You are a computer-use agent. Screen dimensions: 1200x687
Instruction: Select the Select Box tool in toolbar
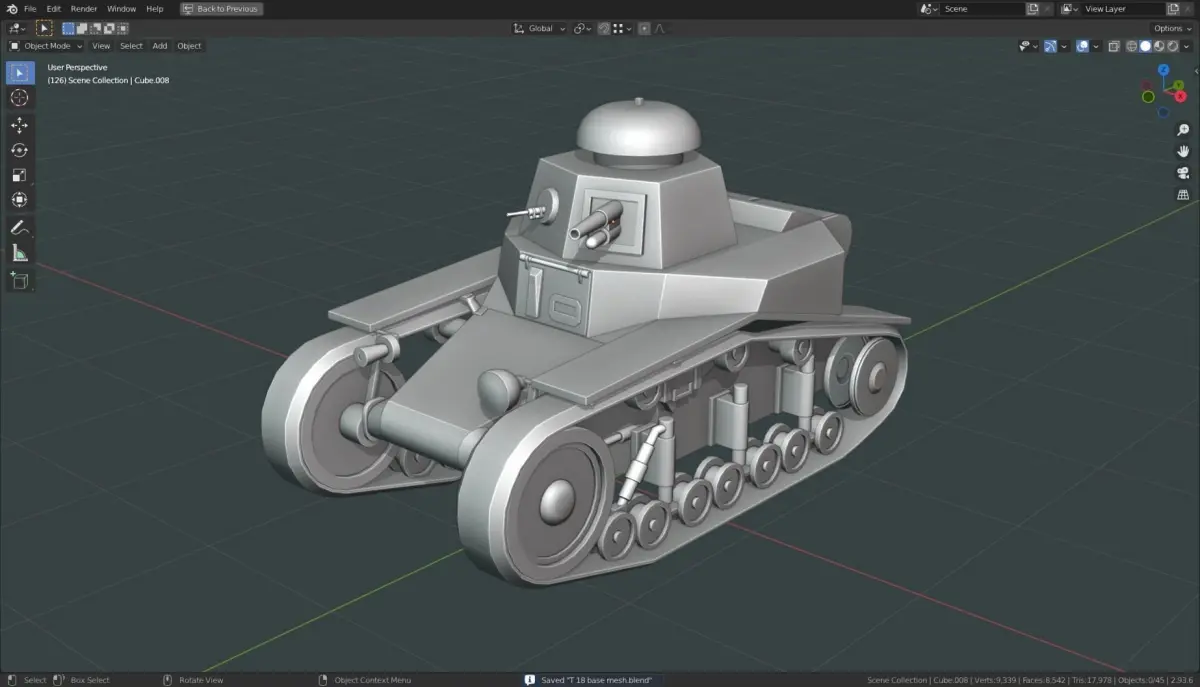(x=20, y=73)
